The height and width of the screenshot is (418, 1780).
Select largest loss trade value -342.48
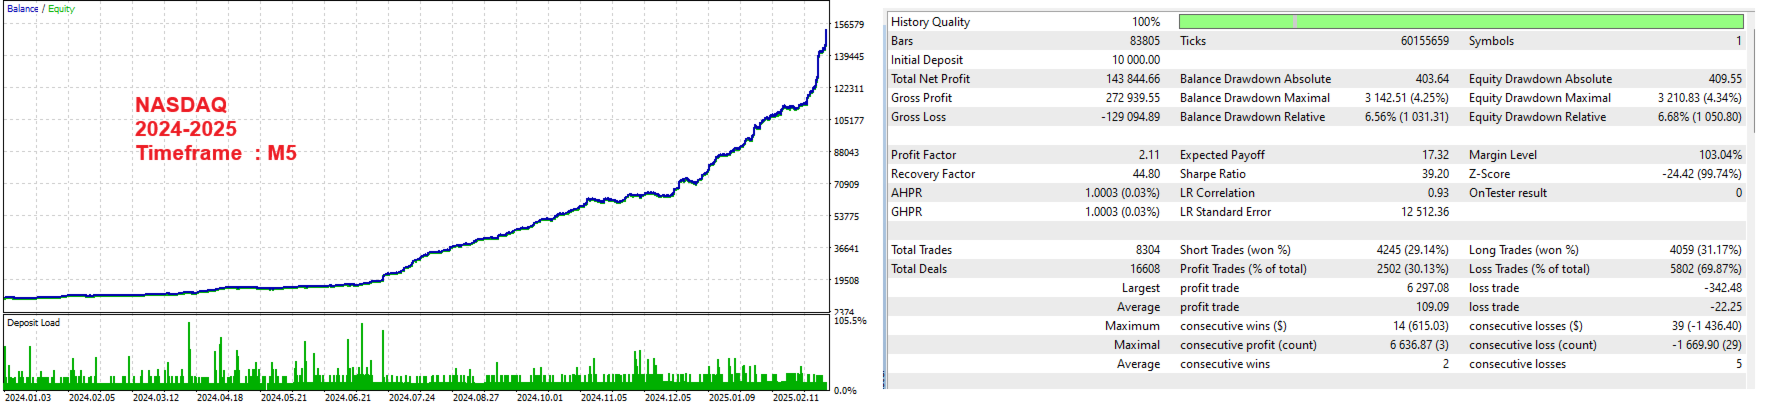pyautogui.click(x=1723, y=288)
